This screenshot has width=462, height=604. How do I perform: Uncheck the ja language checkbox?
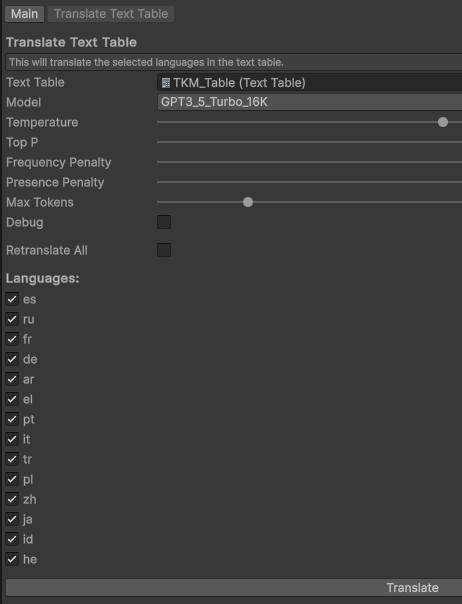click(12, 519)
